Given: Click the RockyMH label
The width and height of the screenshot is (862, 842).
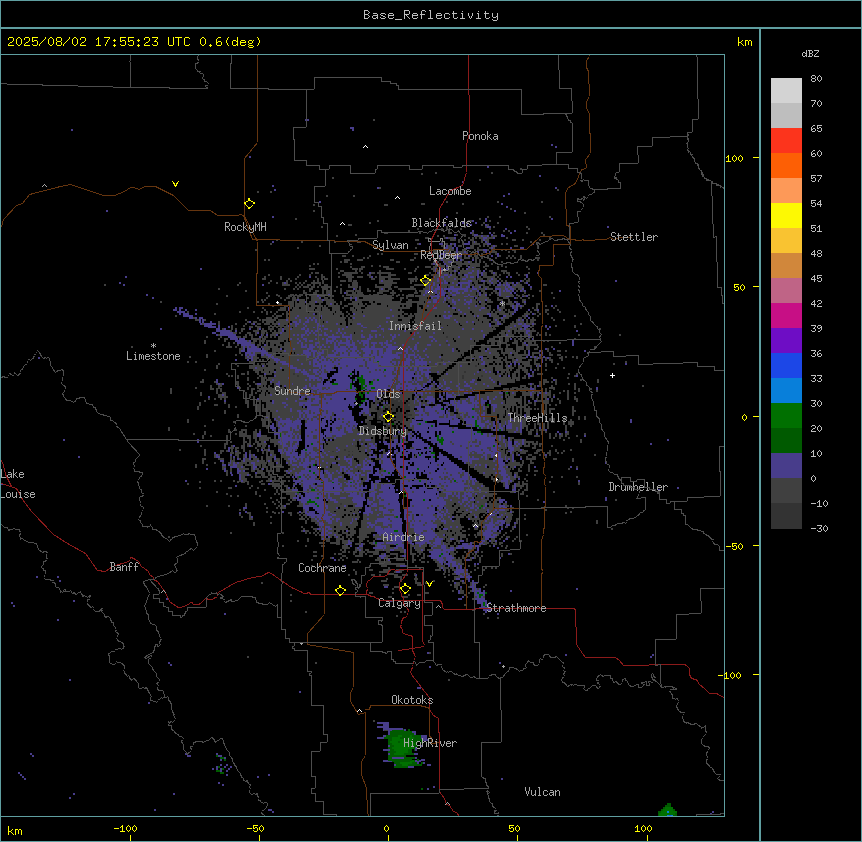Looking at the screenshot, I should click(245, 227).
